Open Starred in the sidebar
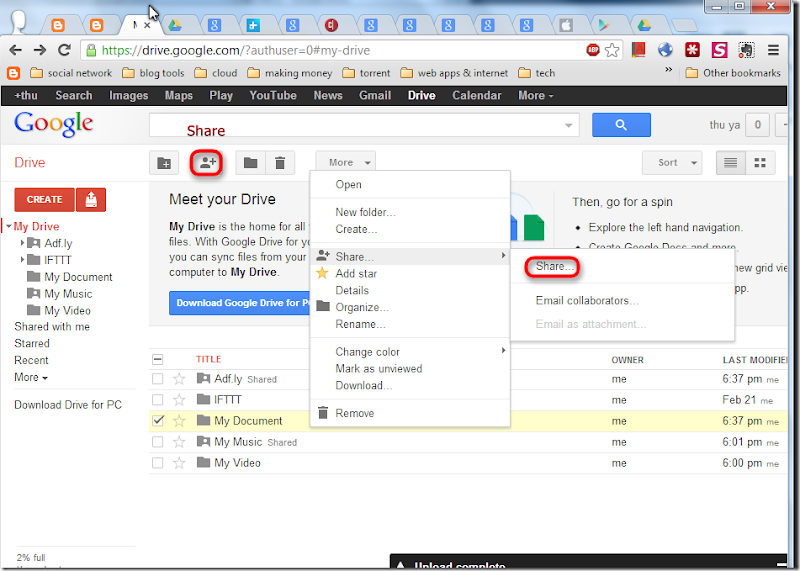This screenshot has width=800, height=571. (32, 343)
